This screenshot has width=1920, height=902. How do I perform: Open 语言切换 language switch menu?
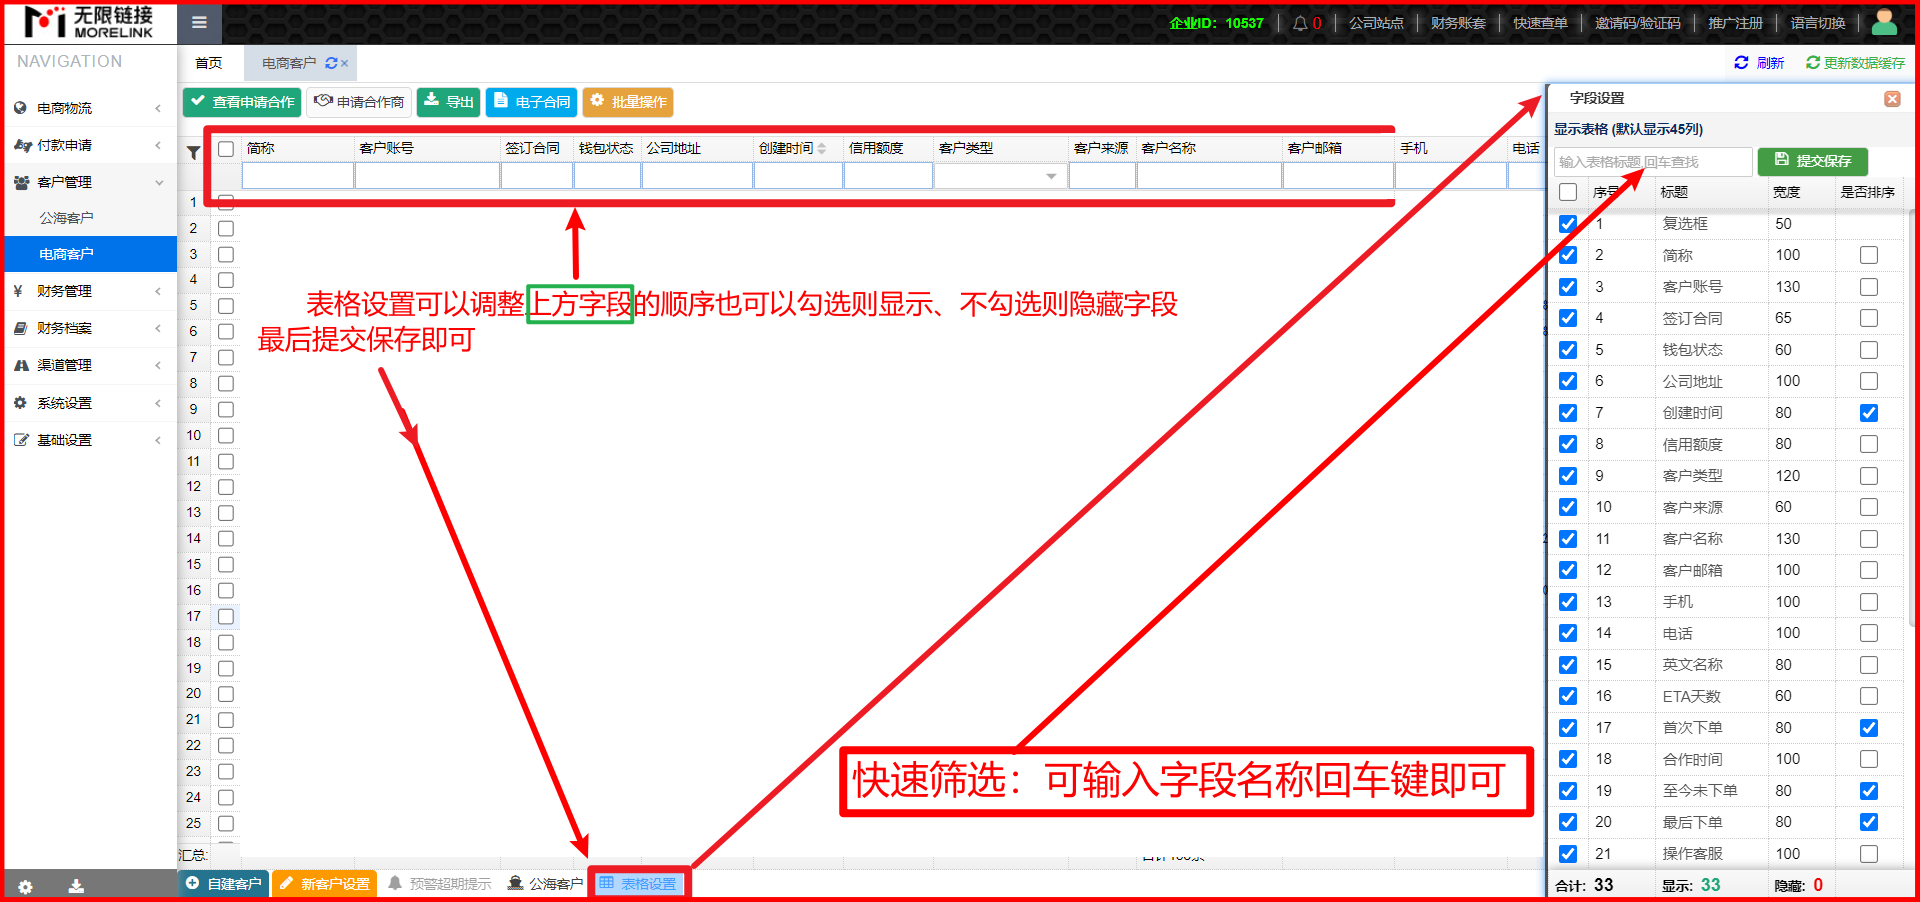point(1818,23)
